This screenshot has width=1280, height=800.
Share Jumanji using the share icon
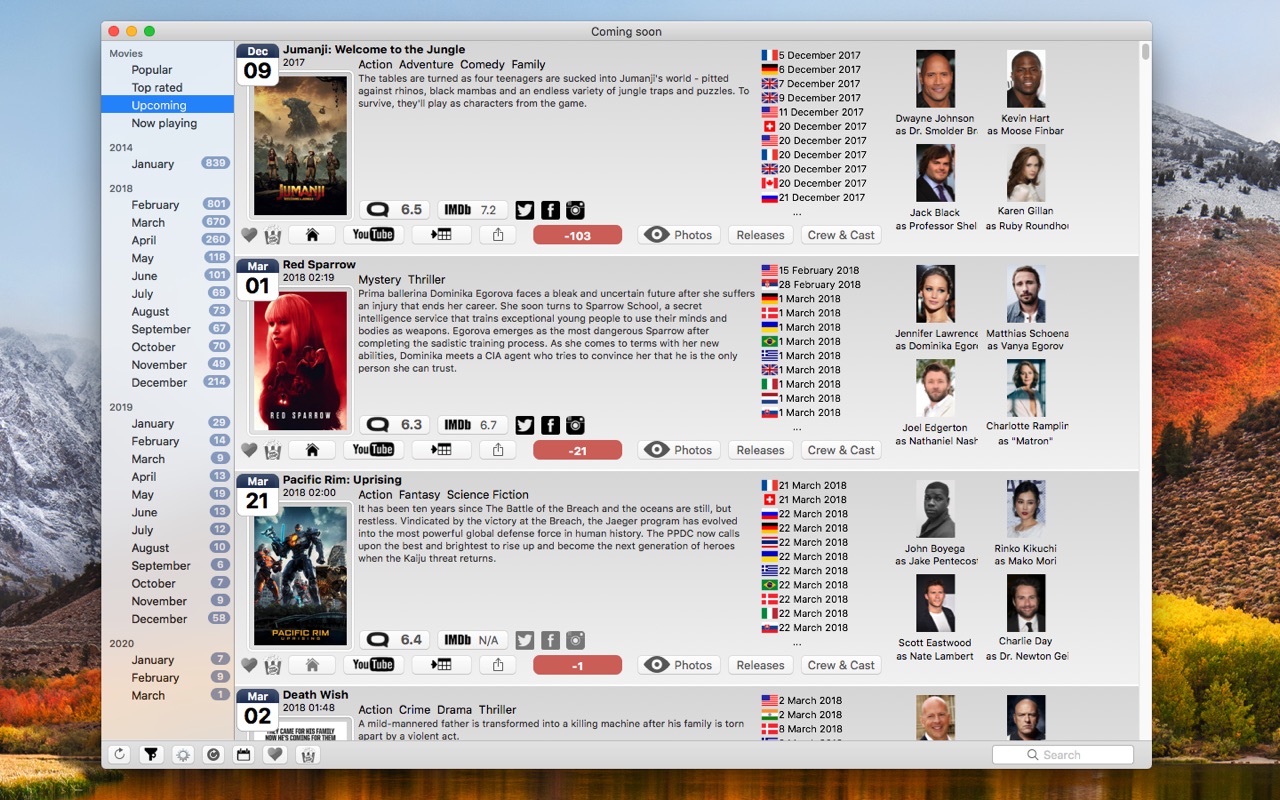point(498,235)
